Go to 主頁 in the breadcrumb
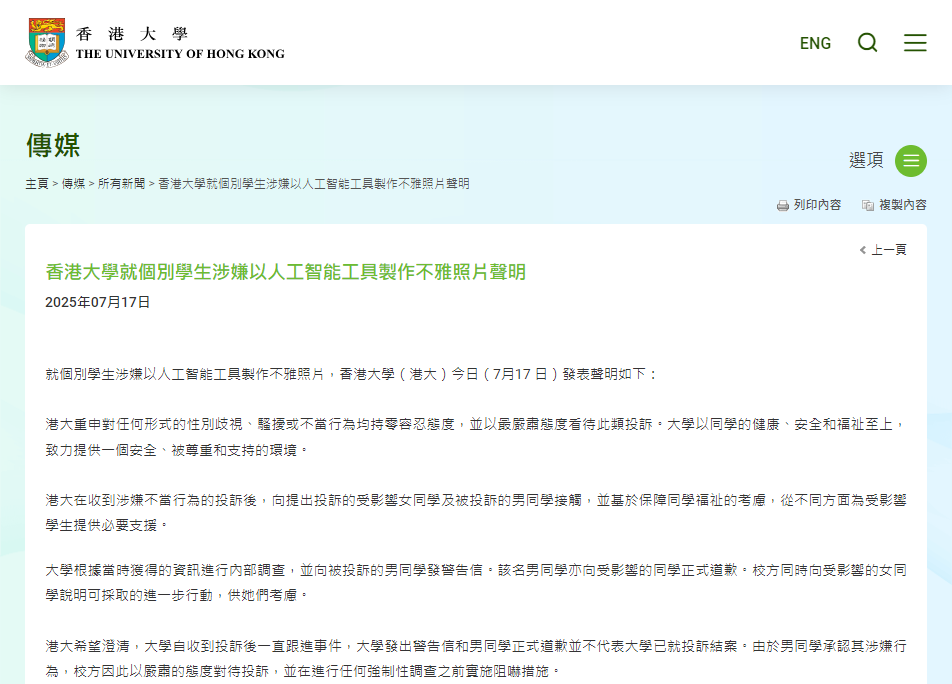952x684 pixels. [x=37, y=184]
